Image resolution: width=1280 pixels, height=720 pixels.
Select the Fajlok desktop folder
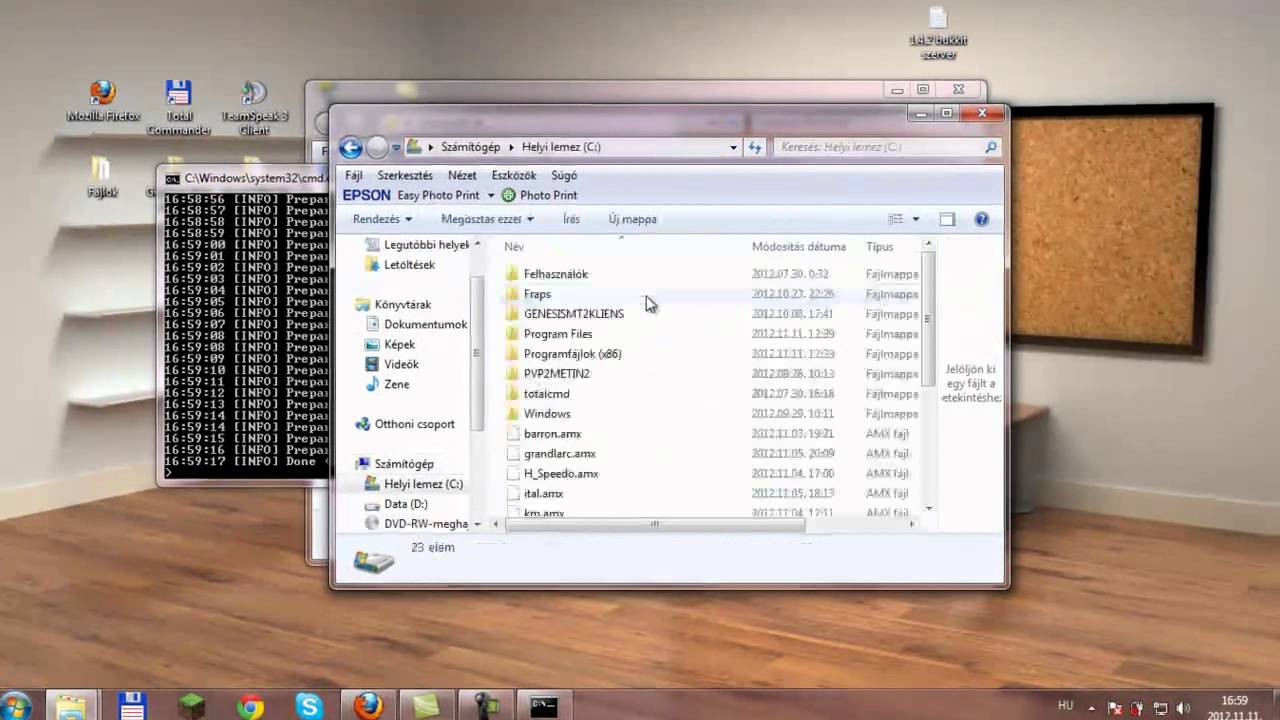pos(102,177)
